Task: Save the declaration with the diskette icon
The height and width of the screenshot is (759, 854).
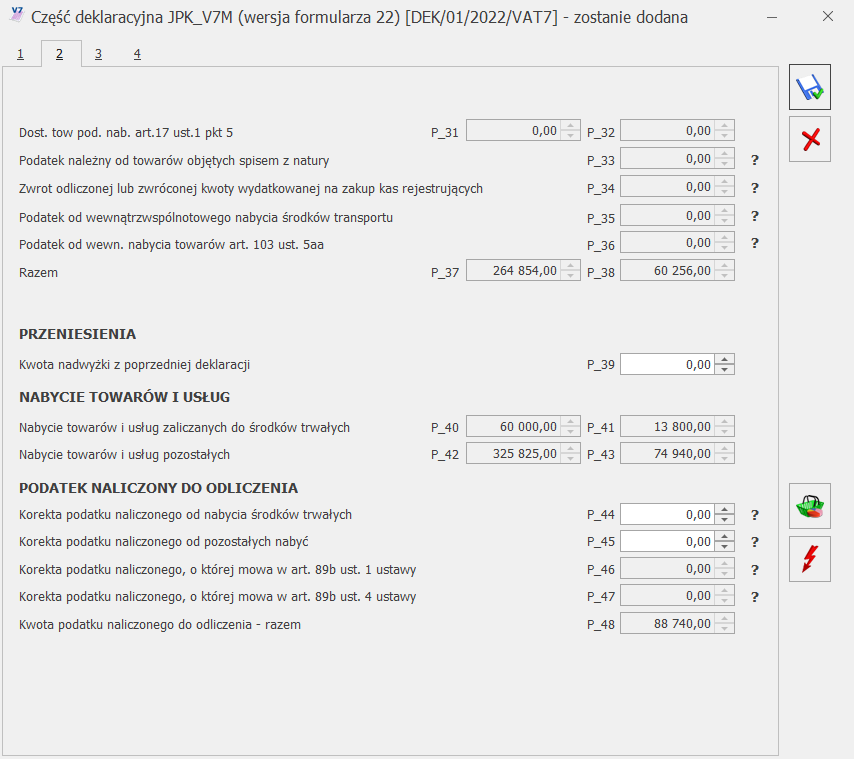Action: 810,87
